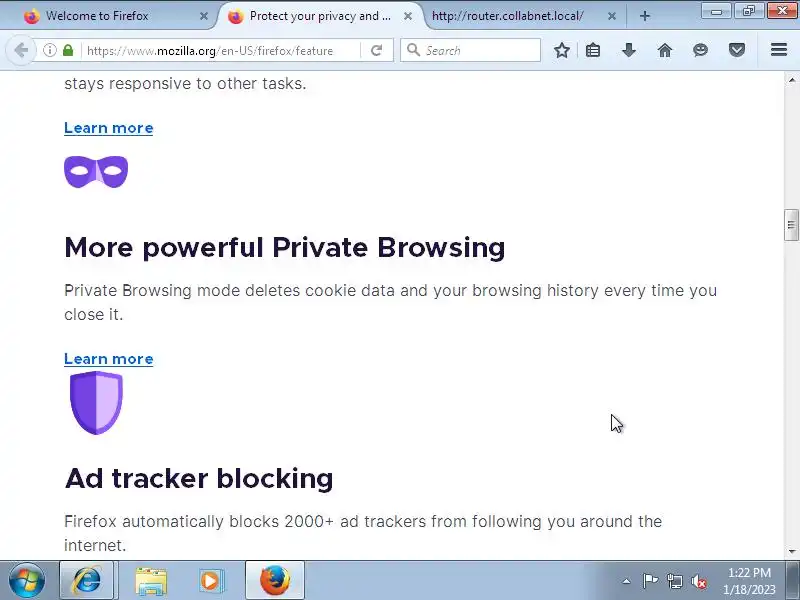Open Learn more under Private Browsing text
Screen dimensions: 800x600
(109, 359)
